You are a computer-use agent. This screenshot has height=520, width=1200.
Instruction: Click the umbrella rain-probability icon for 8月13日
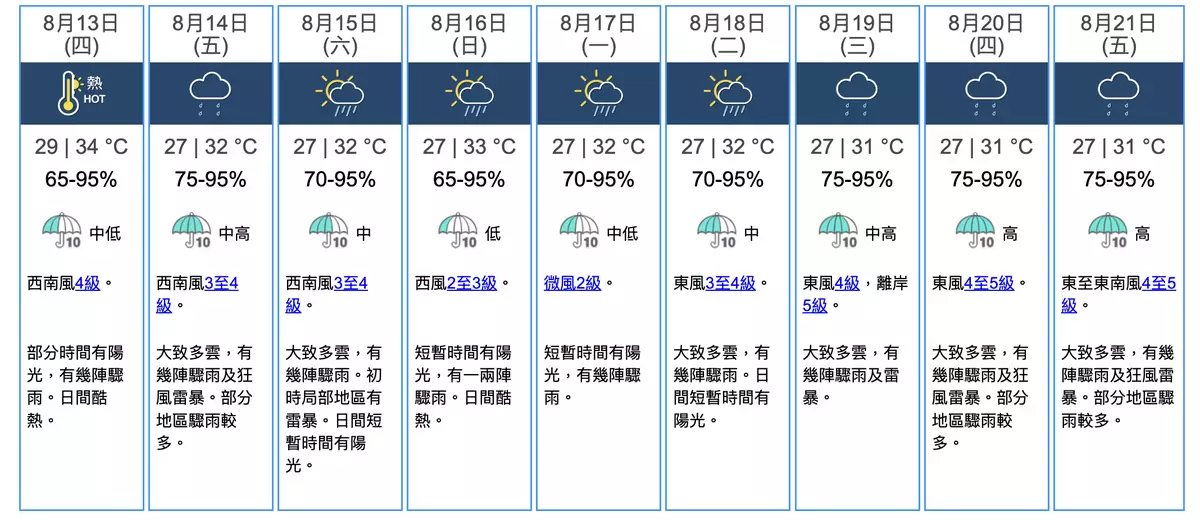click(x=62, y=231)
